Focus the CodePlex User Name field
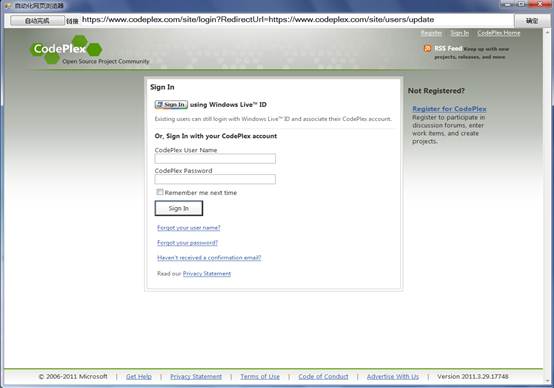The width and height of the screenshot is (554, 388). pyautogui.click(x=215, y=159)
